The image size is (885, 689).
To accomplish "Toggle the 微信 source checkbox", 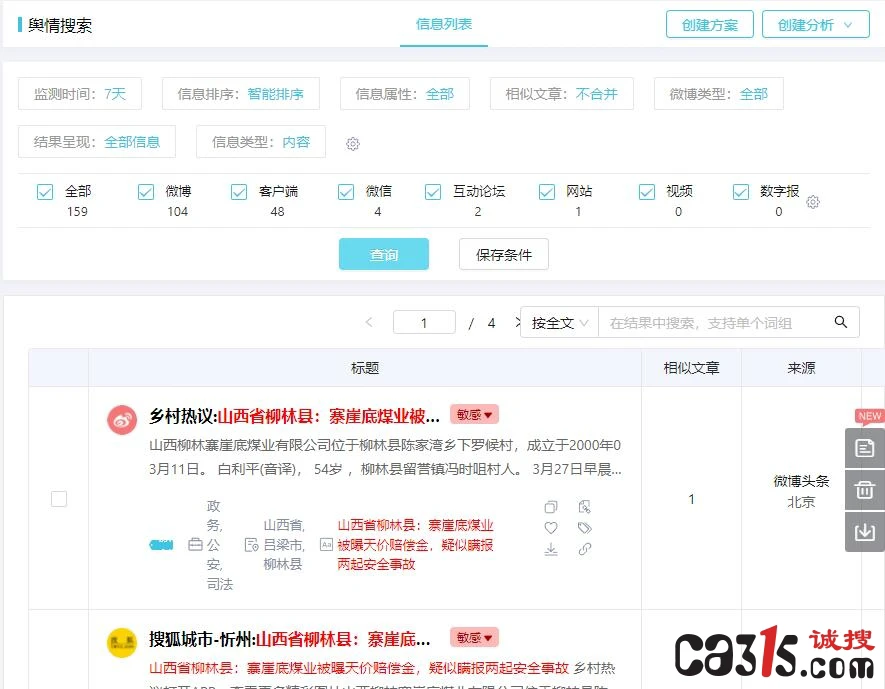I will [x=346, y=192].
